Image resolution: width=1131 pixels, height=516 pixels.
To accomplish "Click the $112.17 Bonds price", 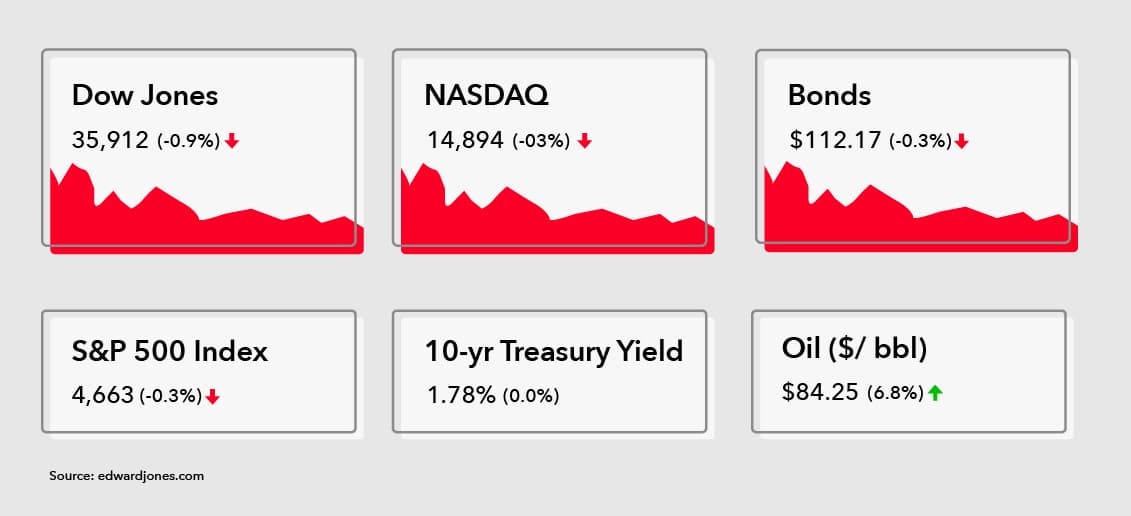I will 835,140.
